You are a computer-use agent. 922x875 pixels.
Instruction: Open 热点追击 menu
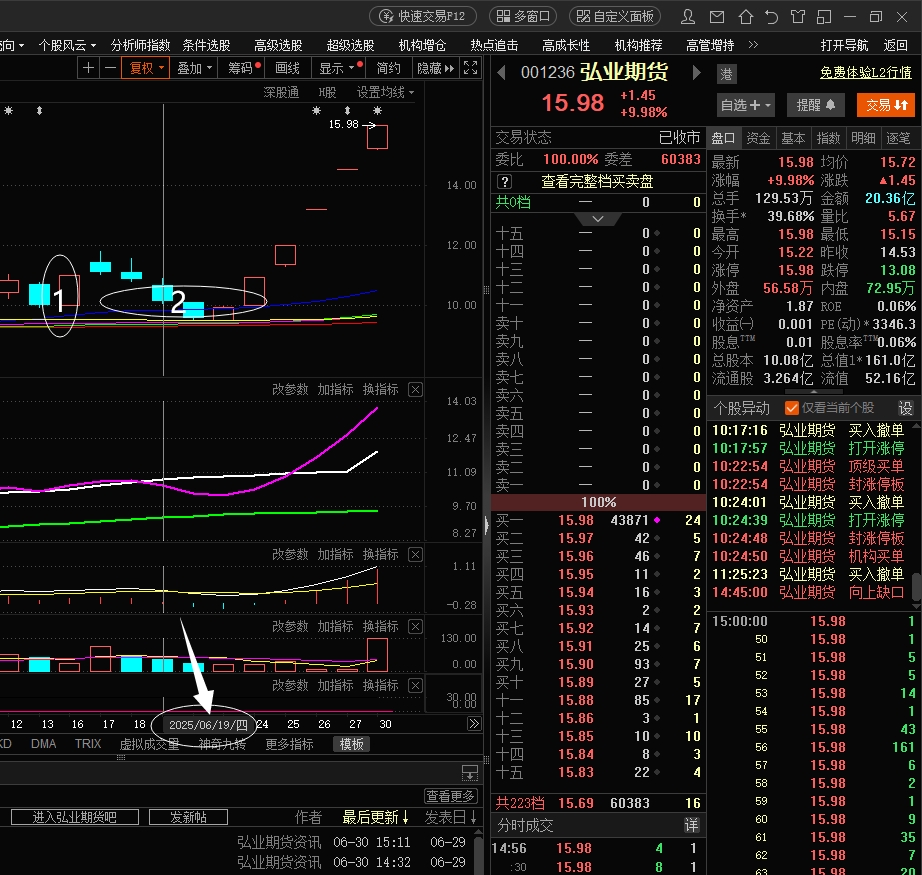click(495, 45)
